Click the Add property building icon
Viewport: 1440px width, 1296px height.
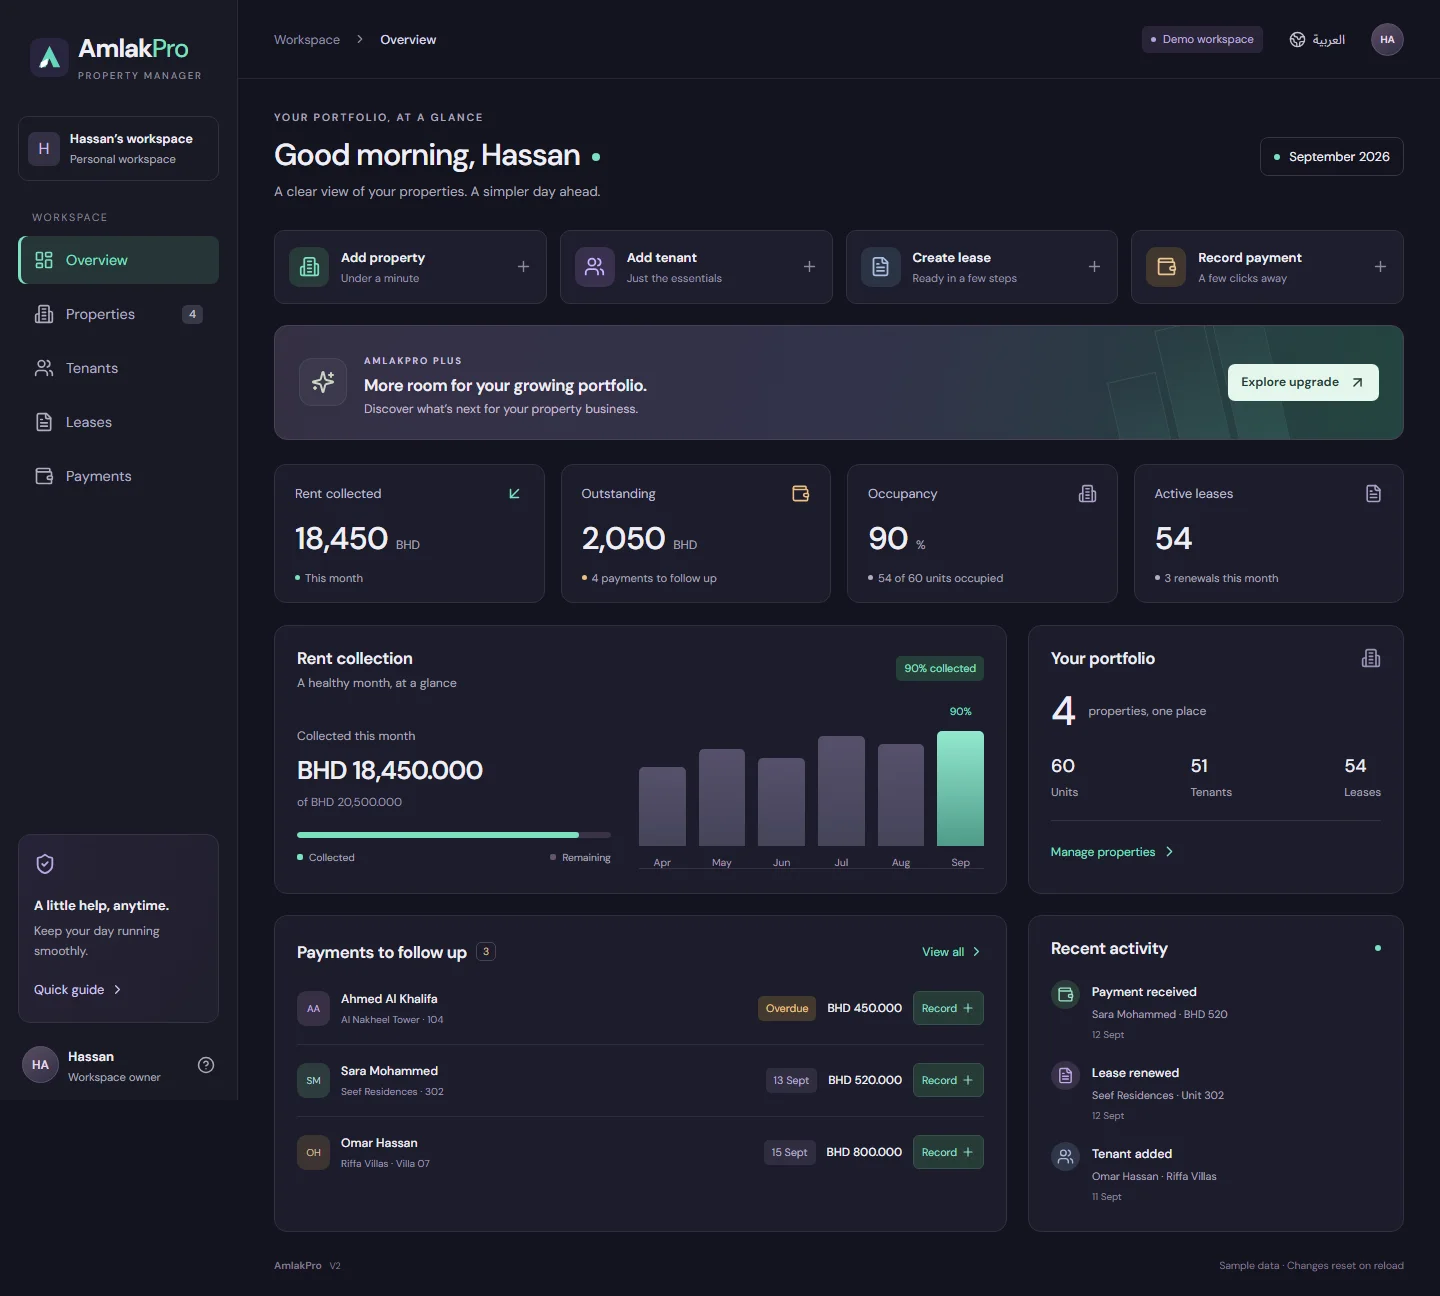(x=309, y=267)
